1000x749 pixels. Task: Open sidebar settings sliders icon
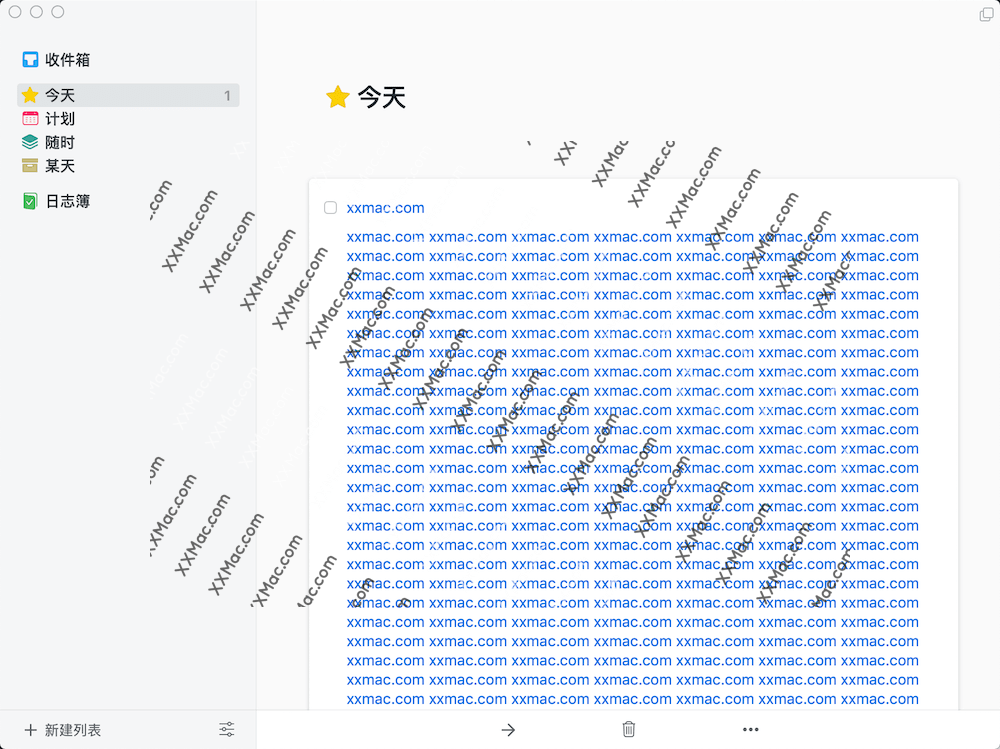click(x=227, y=730)
